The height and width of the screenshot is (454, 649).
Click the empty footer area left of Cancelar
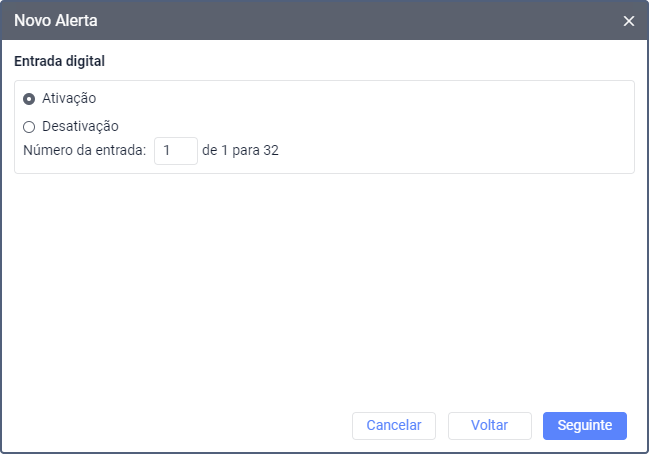[x=180, y=425]
